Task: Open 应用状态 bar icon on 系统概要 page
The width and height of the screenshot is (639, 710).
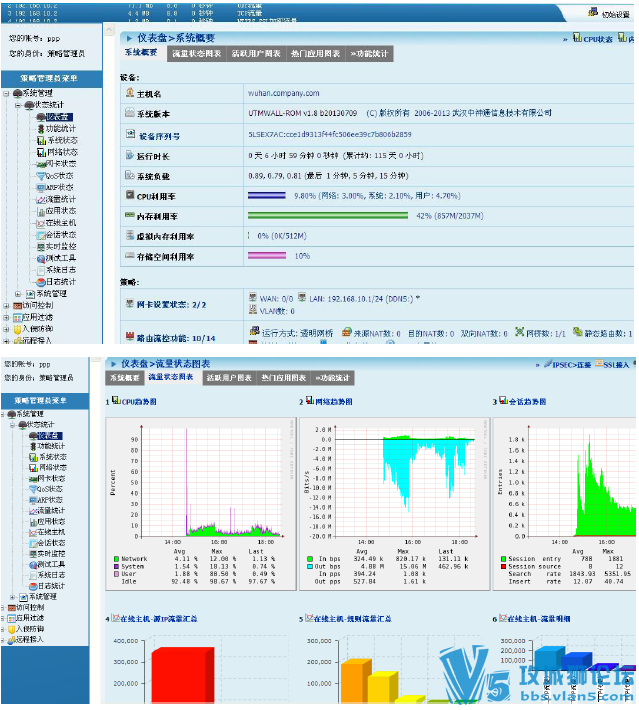Action: [x=41, y=211]
